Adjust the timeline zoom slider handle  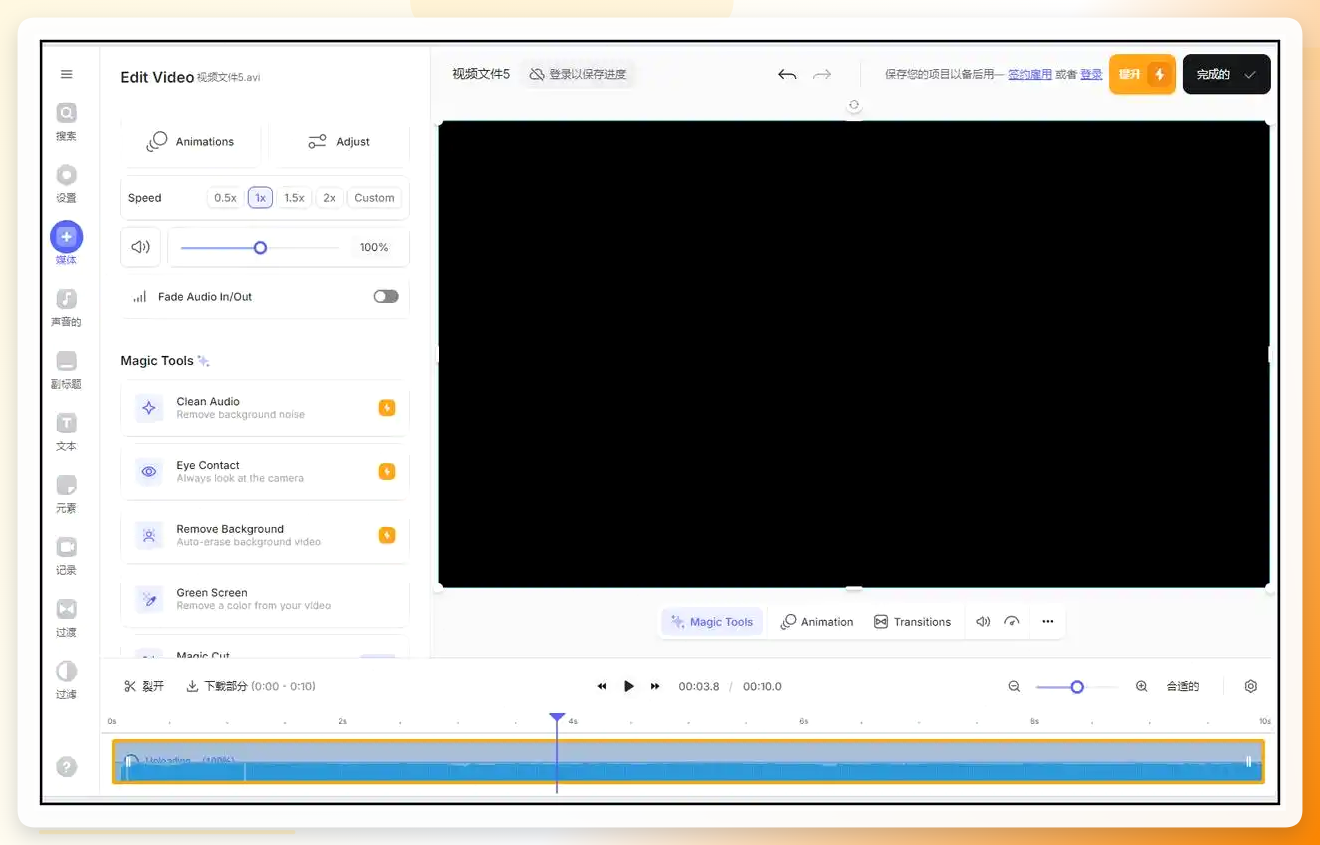tap(1077, 687)
